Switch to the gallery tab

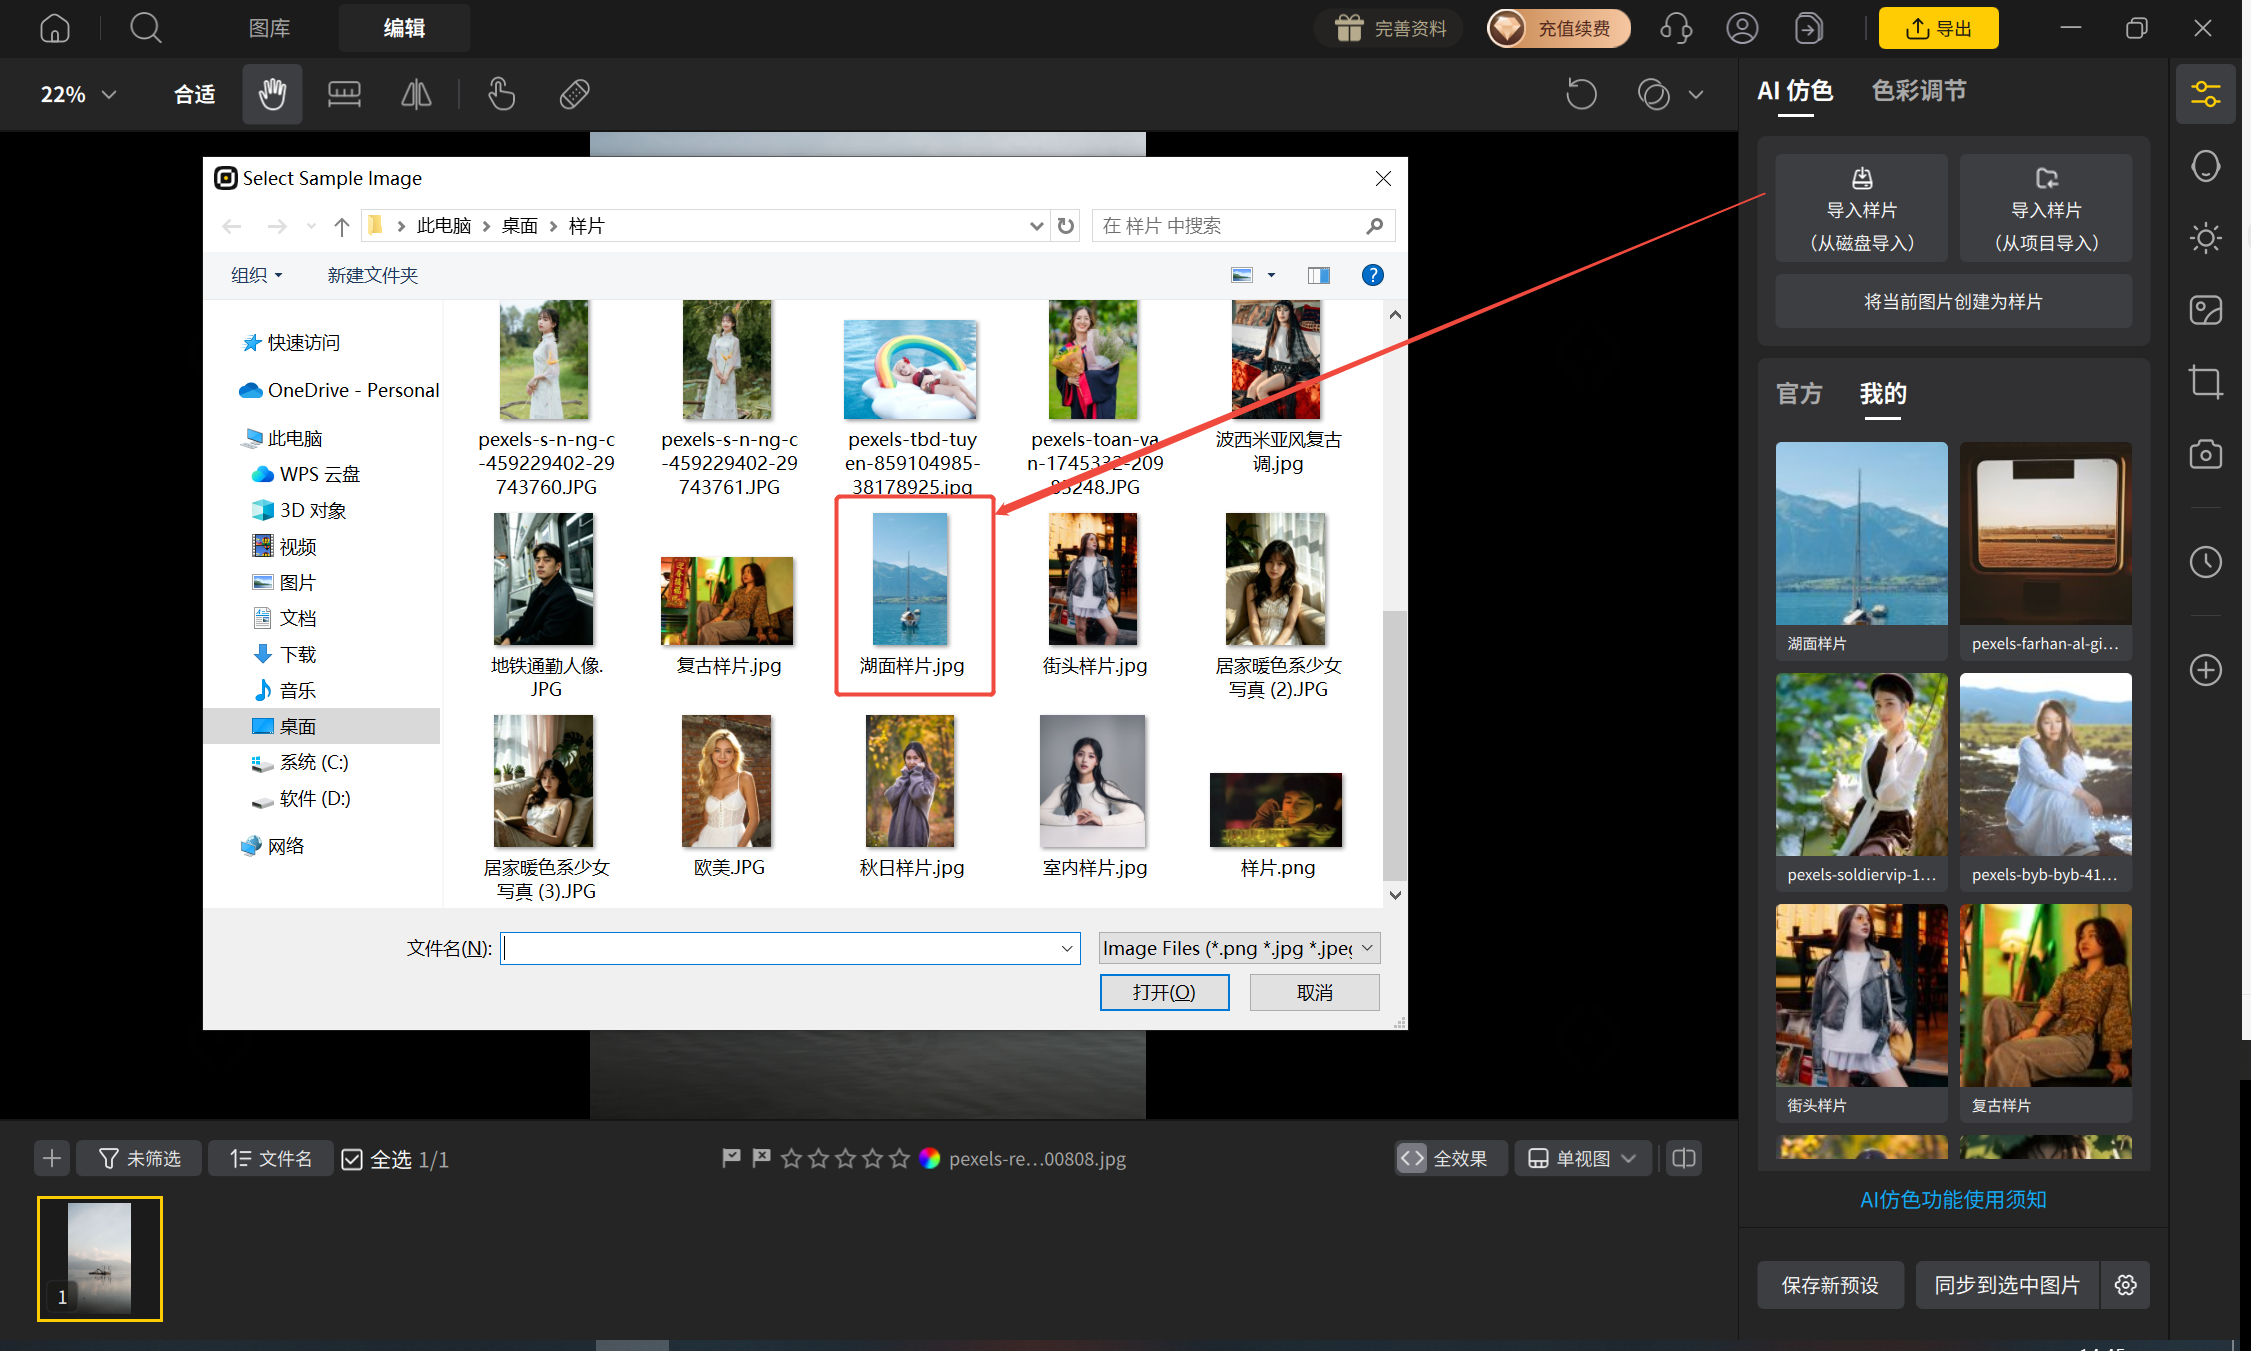click(x=269, y=28)
